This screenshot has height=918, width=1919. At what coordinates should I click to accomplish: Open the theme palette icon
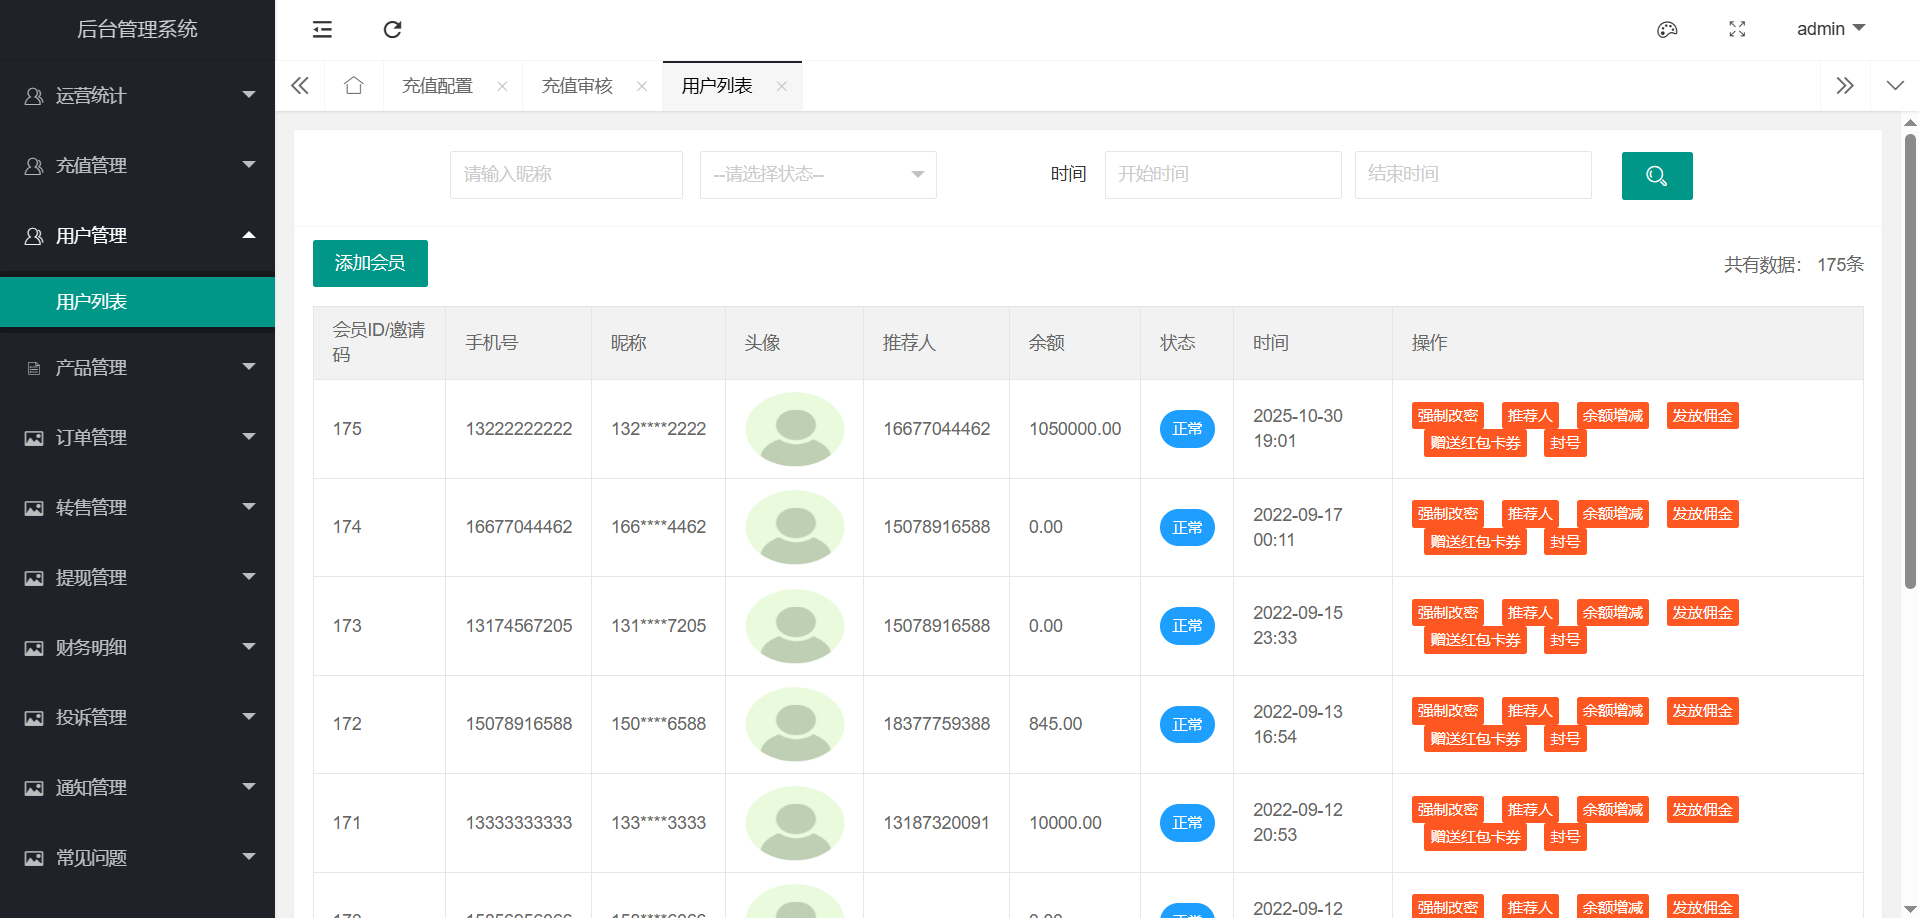[1667, 29]
